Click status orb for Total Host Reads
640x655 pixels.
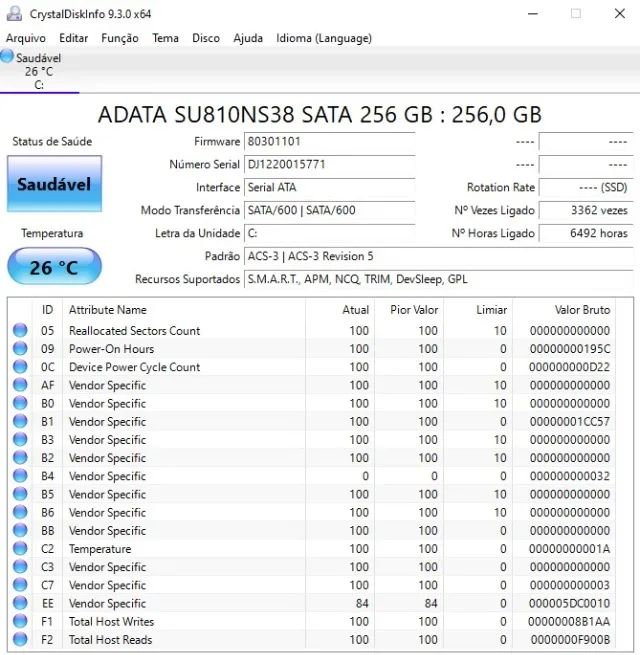pos(20,639)
